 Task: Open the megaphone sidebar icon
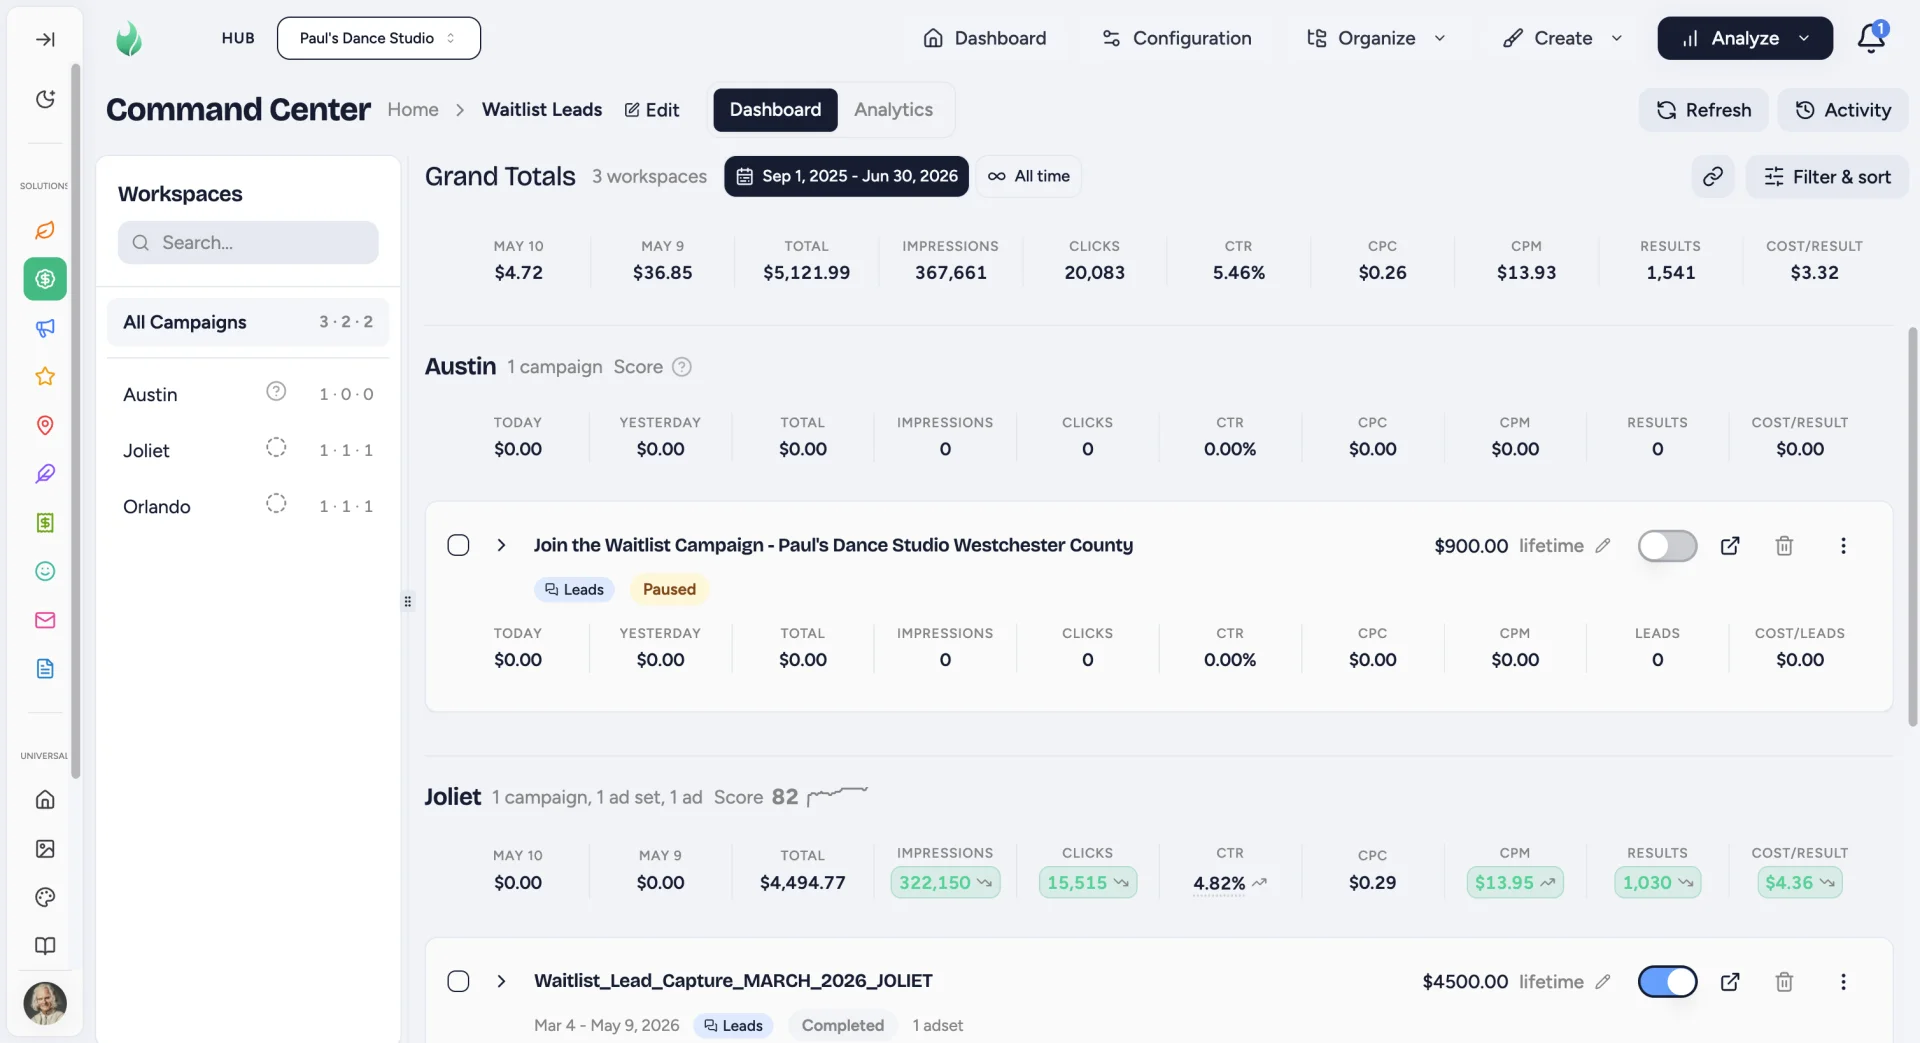(x=45, y=328)
